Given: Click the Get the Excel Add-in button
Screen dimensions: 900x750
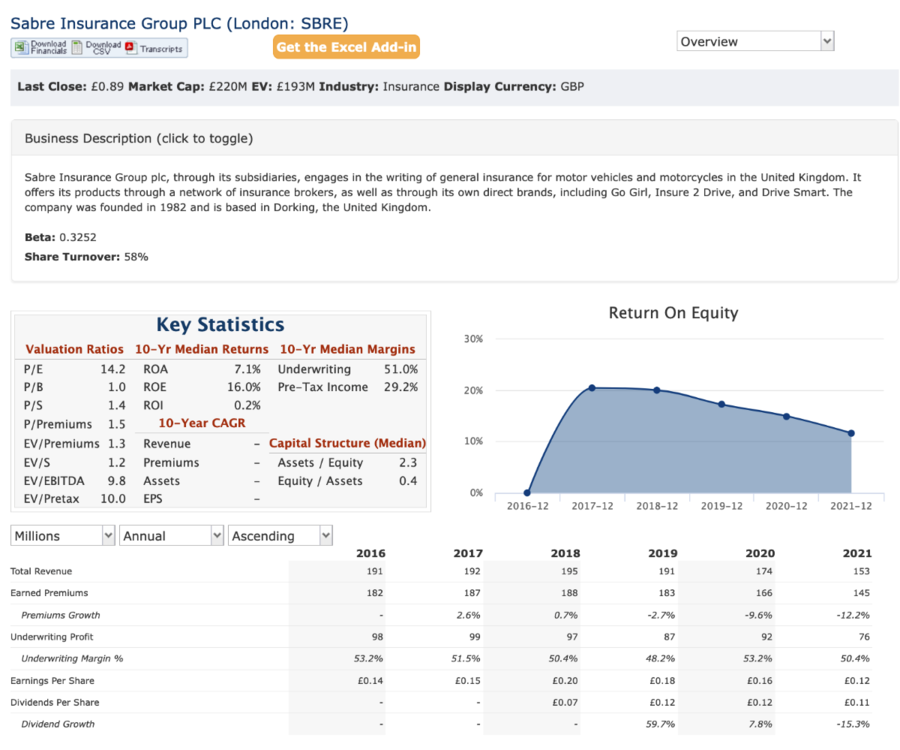Looking at the screenshot, I should click(x=346, y=47).
